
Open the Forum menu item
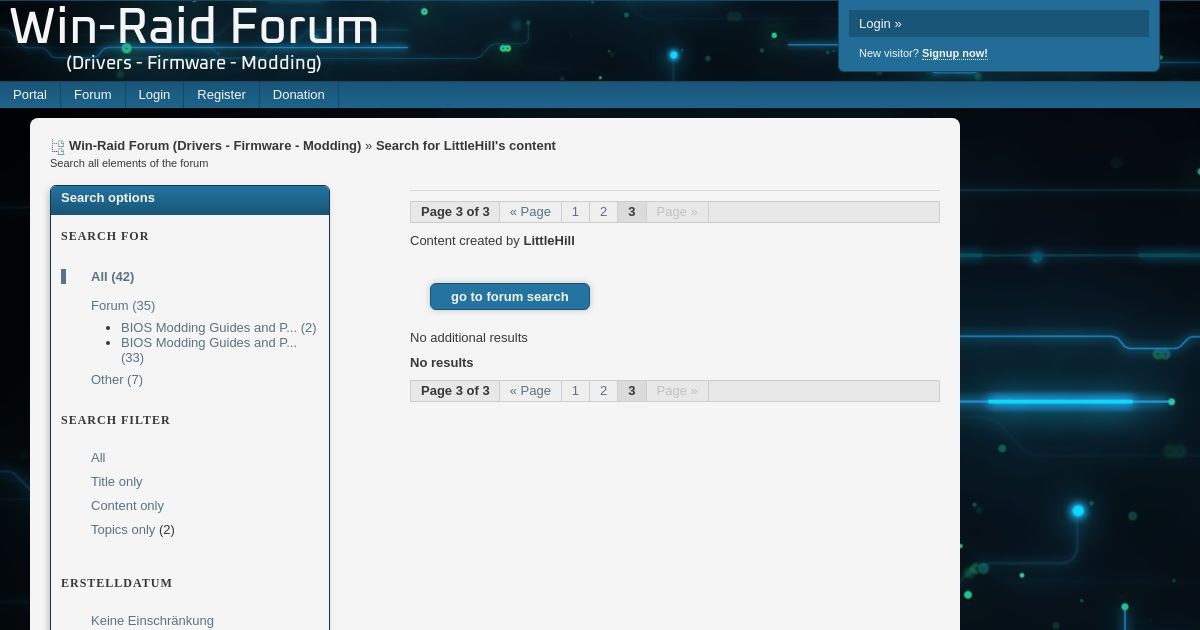[x=92, y=94]
